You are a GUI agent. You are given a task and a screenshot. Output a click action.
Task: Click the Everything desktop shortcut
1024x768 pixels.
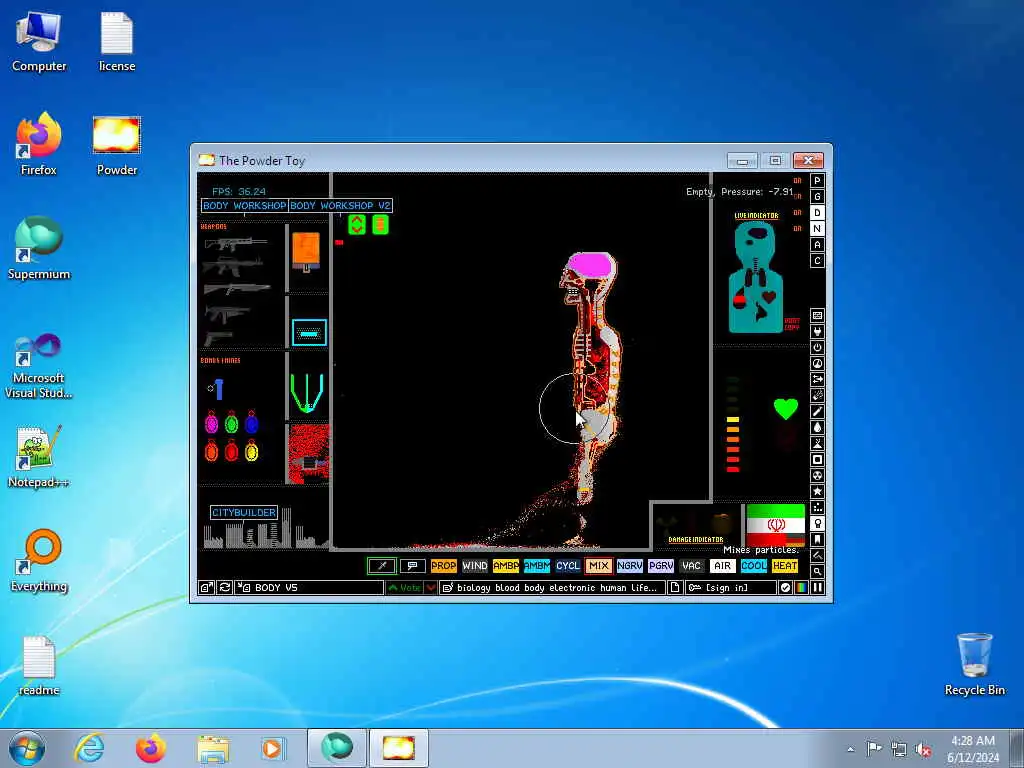(39, 561)
